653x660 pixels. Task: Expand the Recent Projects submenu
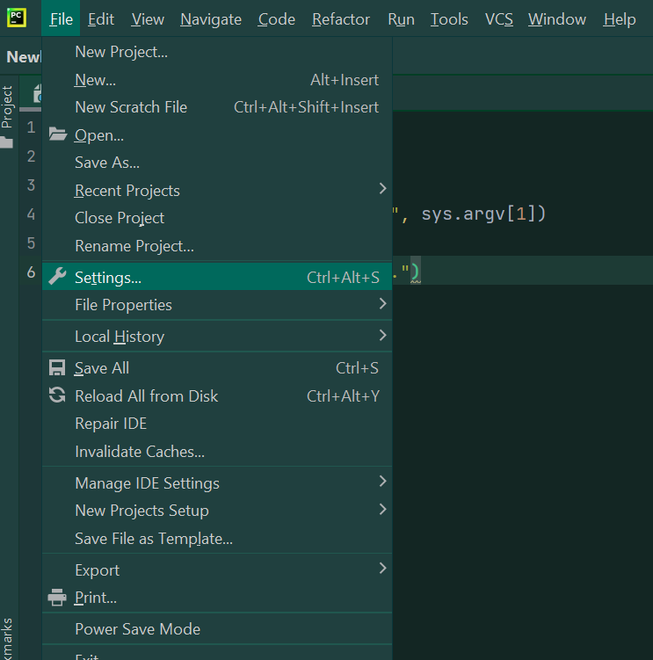click(127, 190)
